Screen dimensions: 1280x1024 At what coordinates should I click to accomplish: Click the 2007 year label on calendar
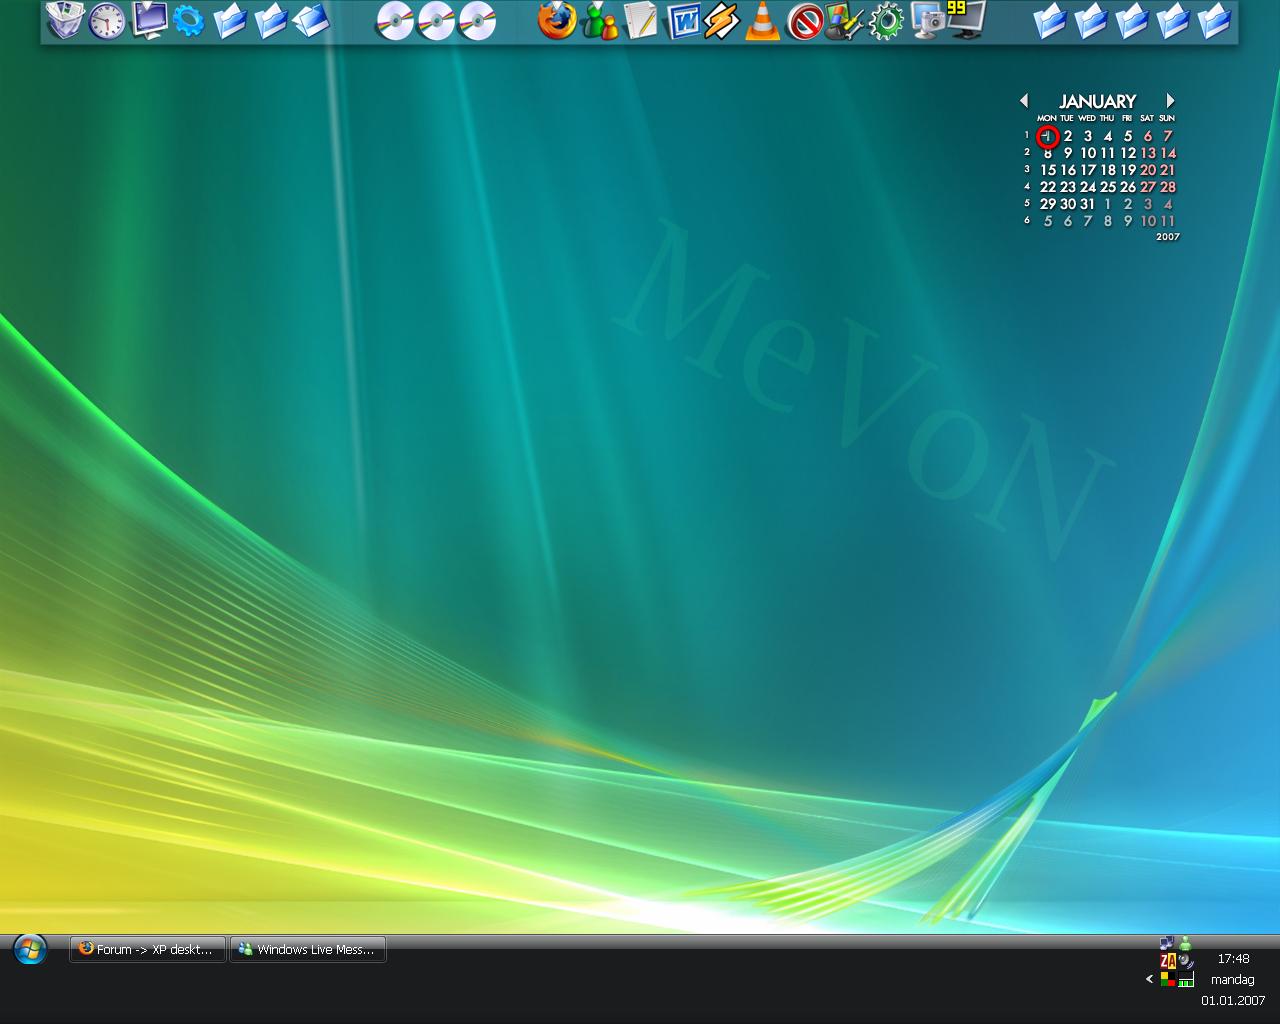[1168, 237]
